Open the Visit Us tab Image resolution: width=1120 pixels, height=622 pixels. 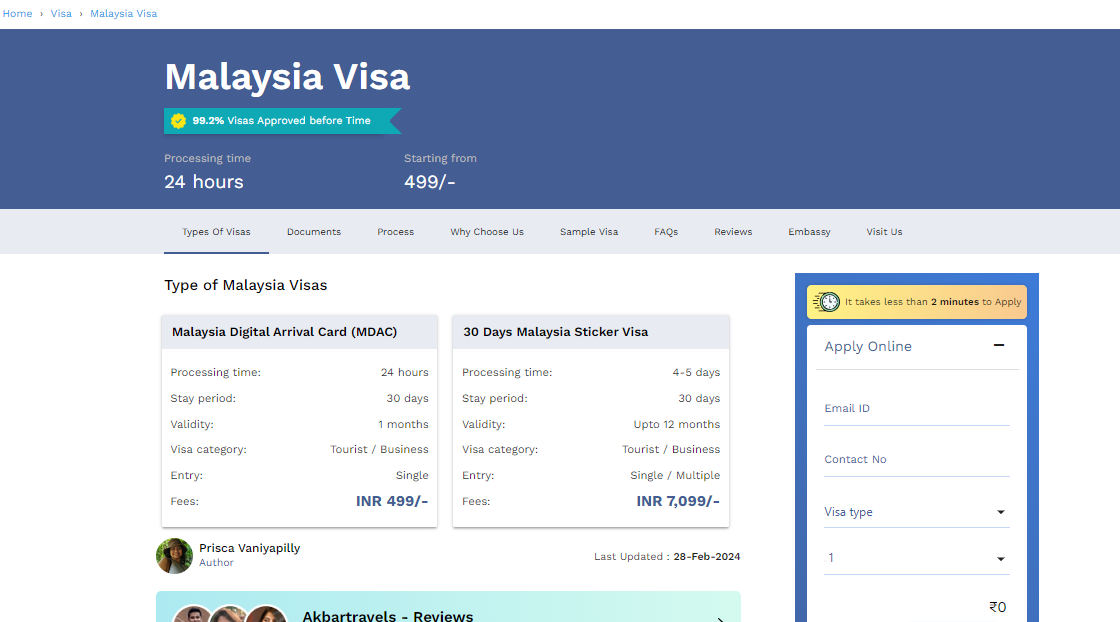884,232
